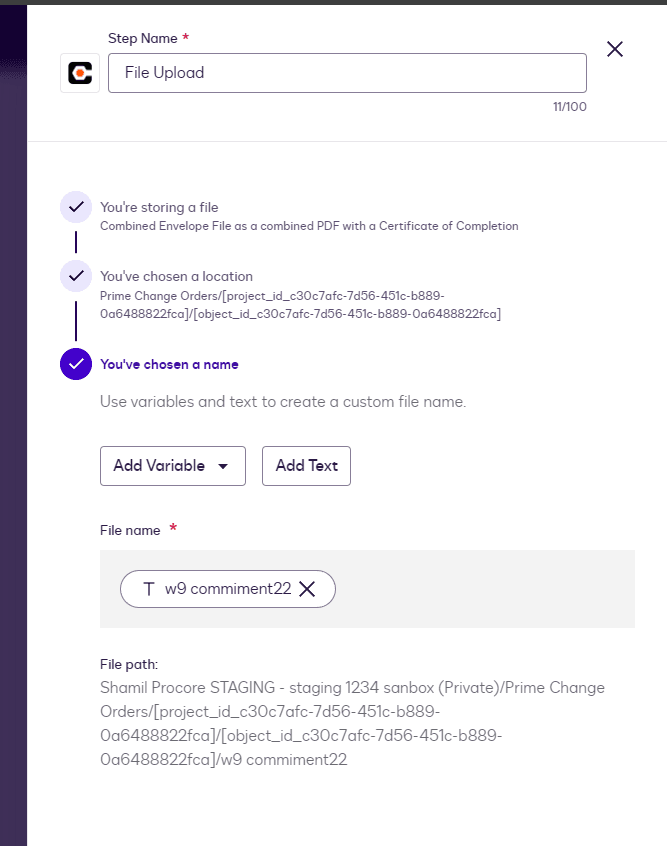The height and width of the screenshot is (846, 667).
Task: Select the "You've chosen a name" step heading
Action: click(169, 364)
